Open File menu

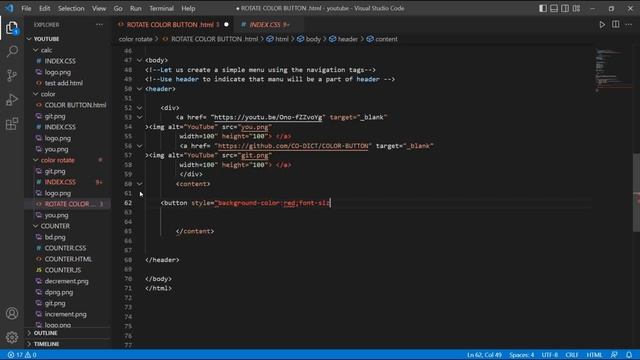[26, 8]
